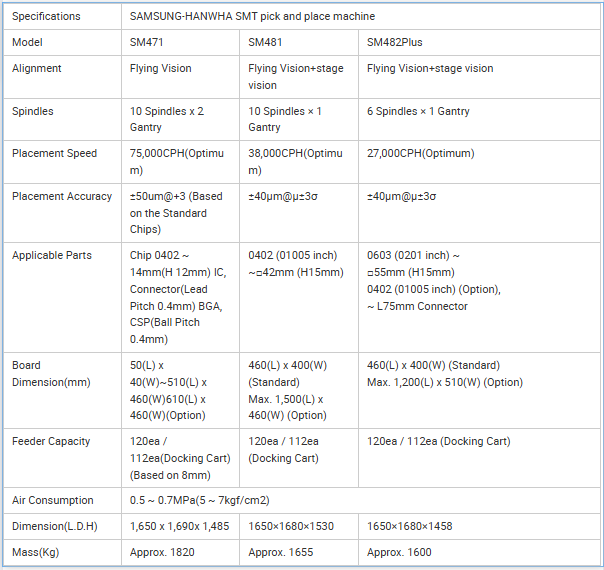Click the Specifications header cell
604x570 pixels.
coord(62,16)
